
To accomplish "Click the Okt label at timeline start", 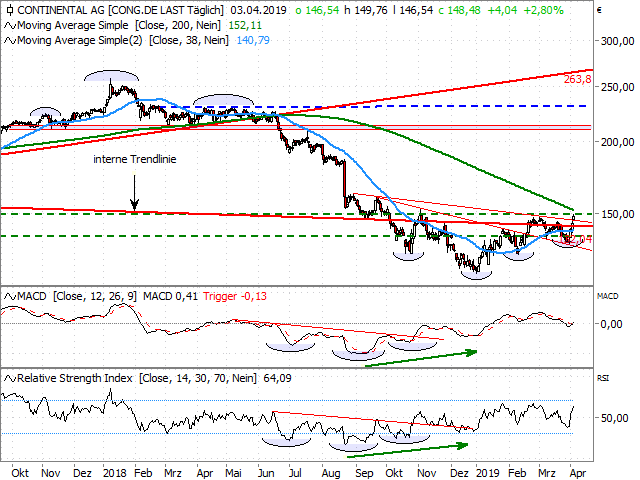I will [x=20, y=473].
